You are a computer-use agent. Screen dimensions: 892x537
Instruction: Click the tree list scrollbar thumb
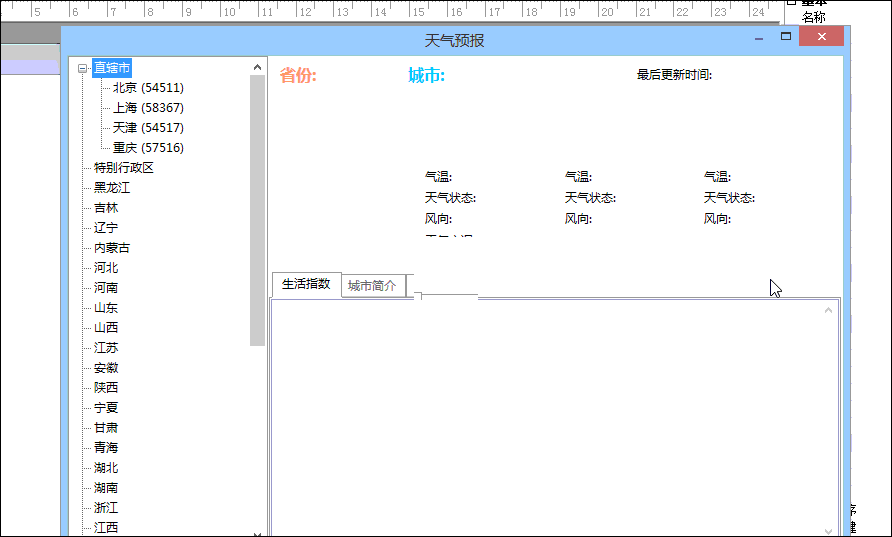(x=257, y=210)
